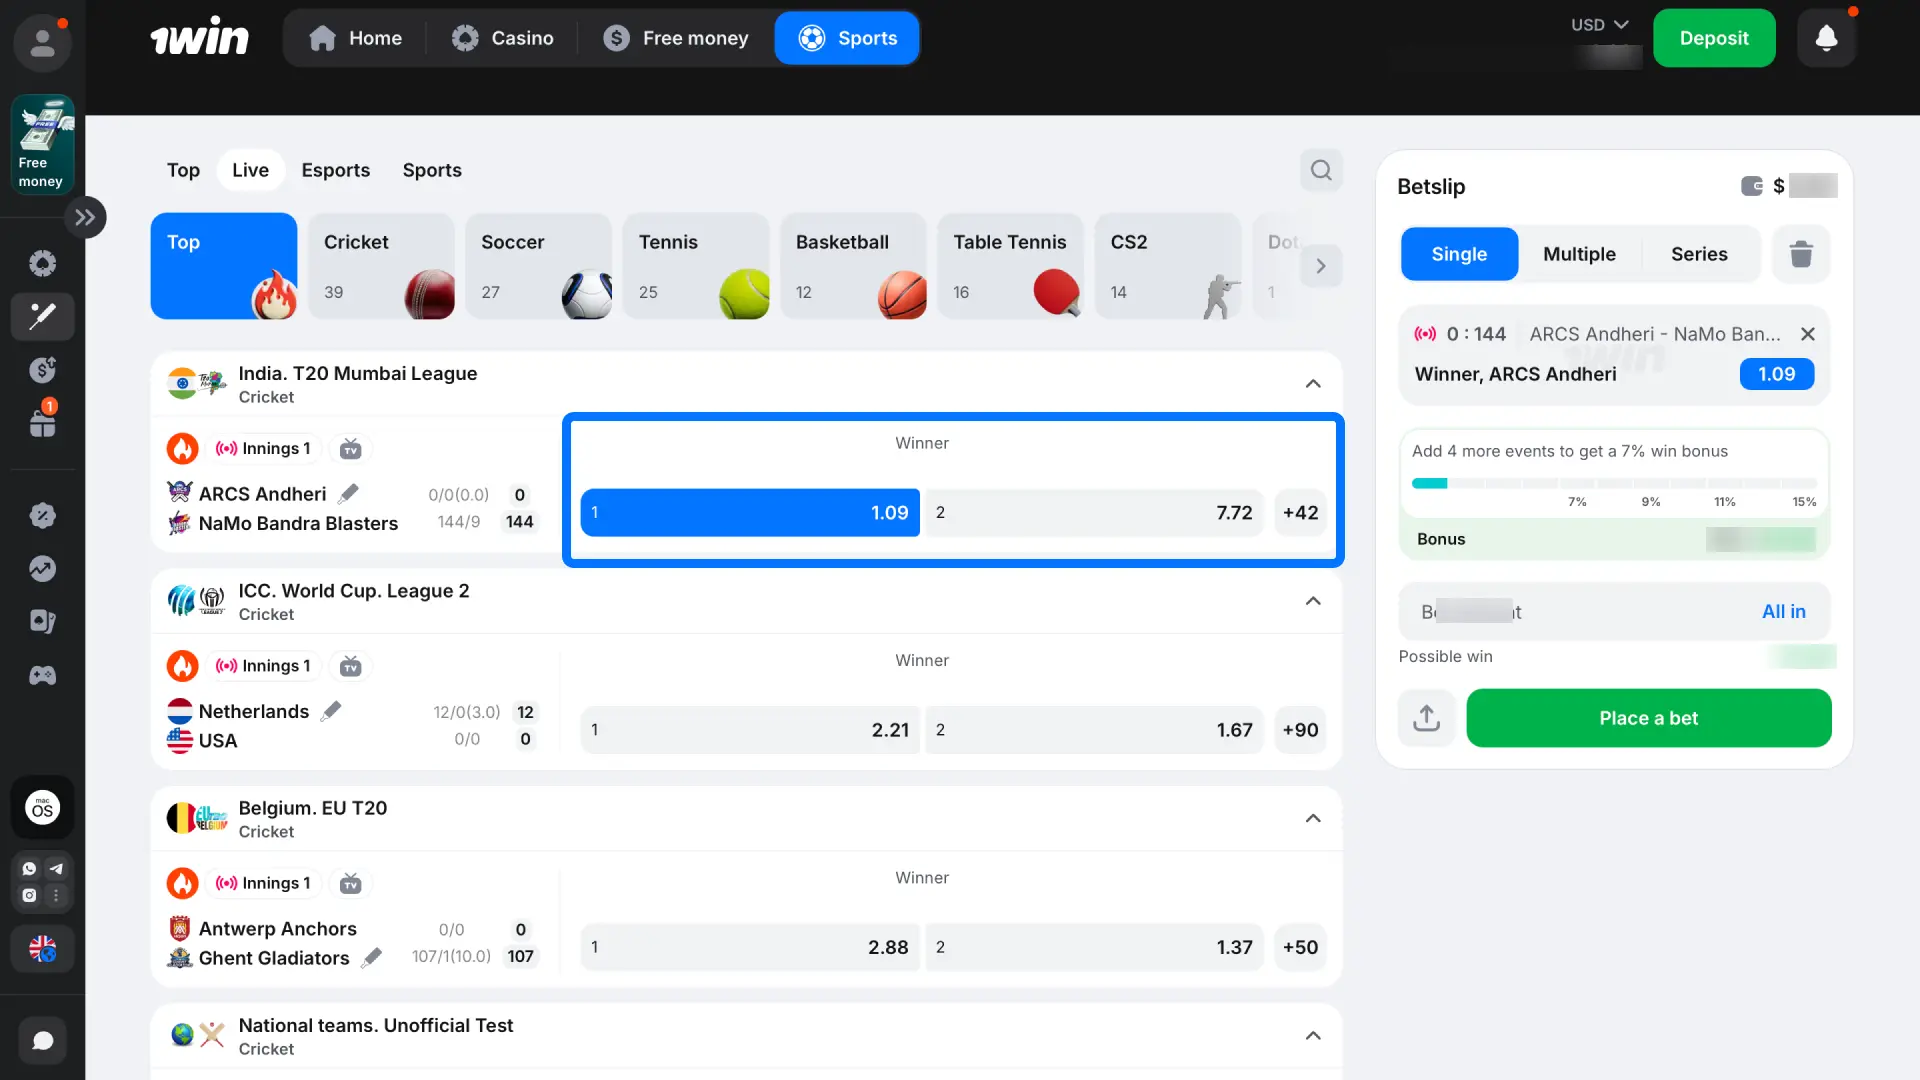Switch the betslip to Multiple mode
Image resolution: width=1920 pixels, height=1080 pixels.
coord(1579,254)
